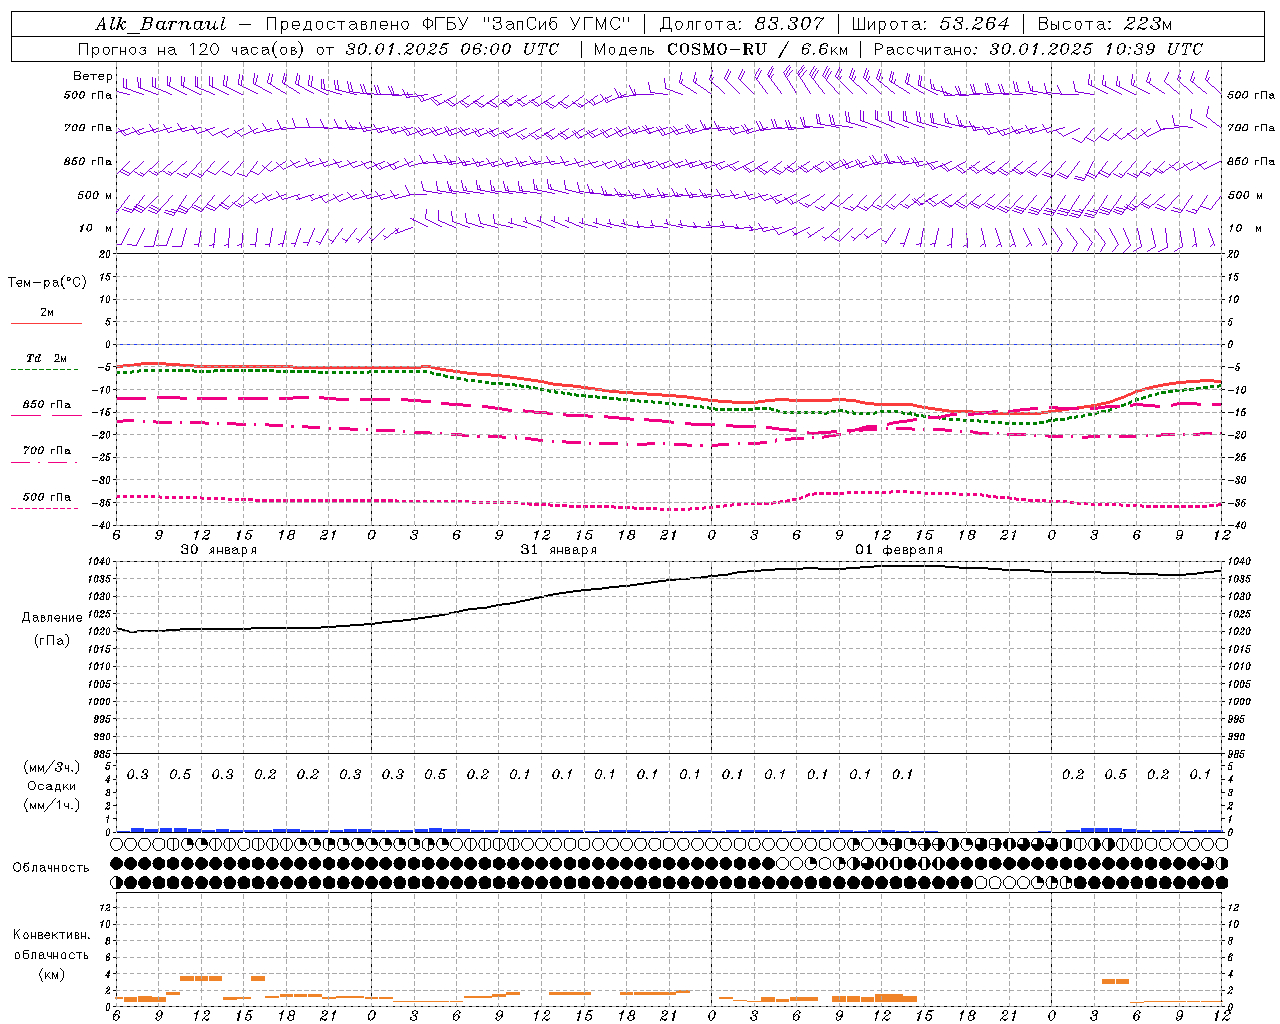This screenshot has height=1024, width=1280.
Task: Click the Облачность cloudiness label
Action: [x=51, y=868]
